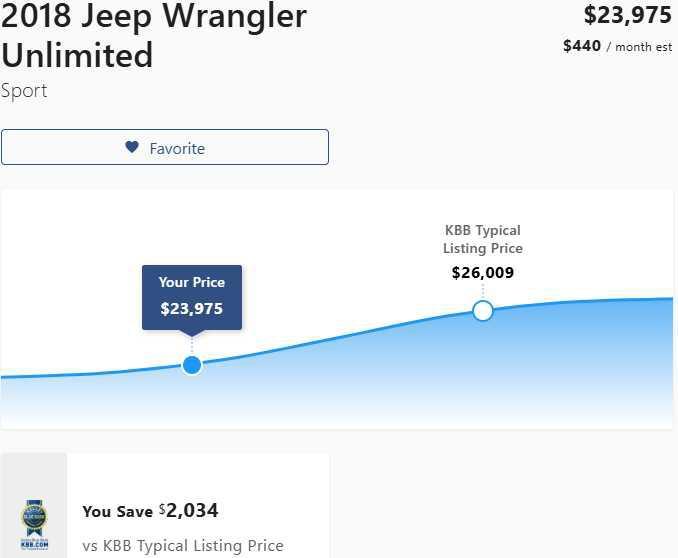Click the heart icon beside Favorite
Image resolution: width=678 pixels, height=558 pixels.
(x=131, y=147)
